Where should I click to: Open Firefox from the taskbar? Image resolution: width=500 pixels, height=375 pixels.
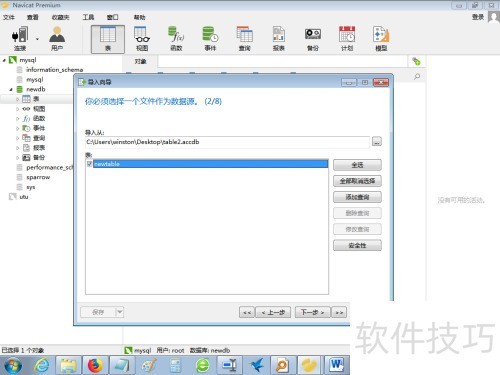(95, 365)
